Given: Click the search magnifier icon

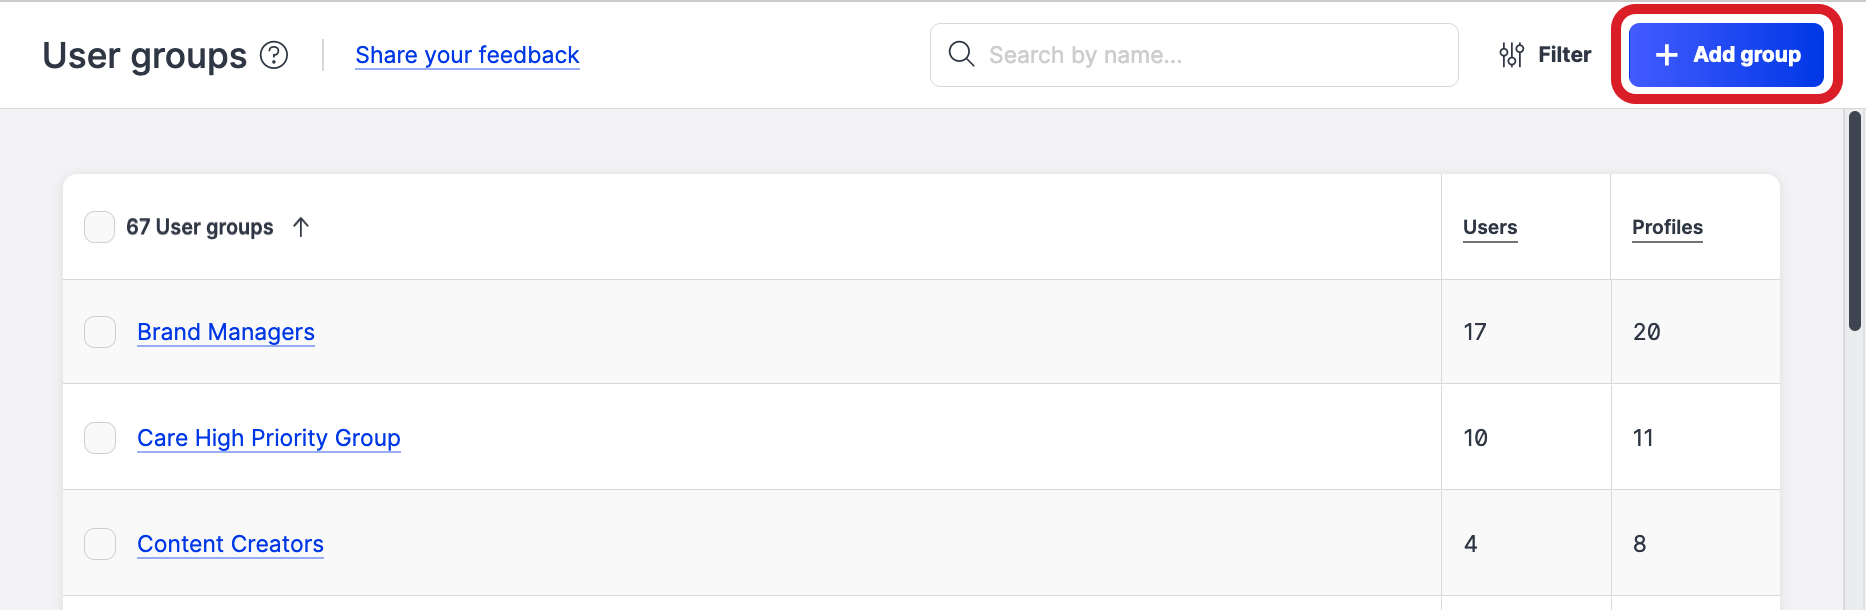Looking at the screenshot, I should coord(961,54).
